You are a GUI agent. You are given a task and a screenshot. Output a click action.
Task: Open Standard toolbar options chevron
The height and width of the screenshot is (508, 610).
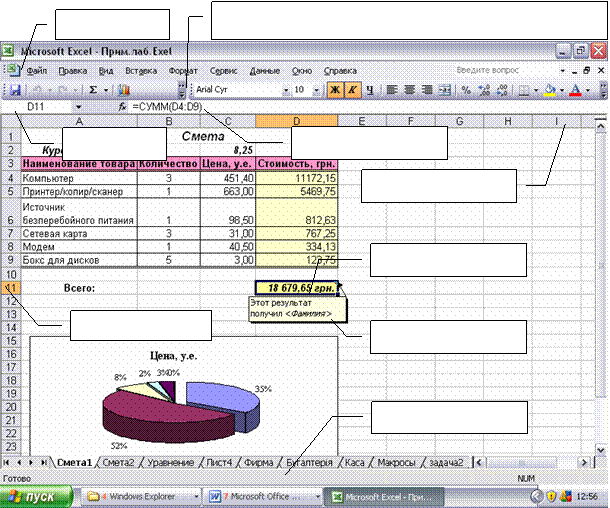tap(182, 90)
